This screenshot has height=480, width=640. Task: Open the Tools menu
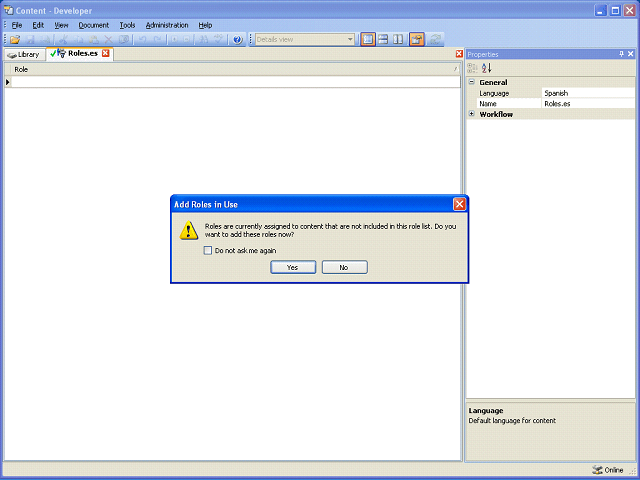click(127, 25)
